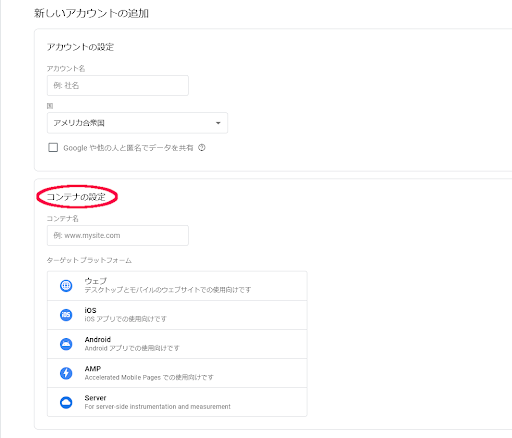This screenshot has height=438, width=512.
Task: Click the AMP lightning bolt icon
Action: point(66,373)
